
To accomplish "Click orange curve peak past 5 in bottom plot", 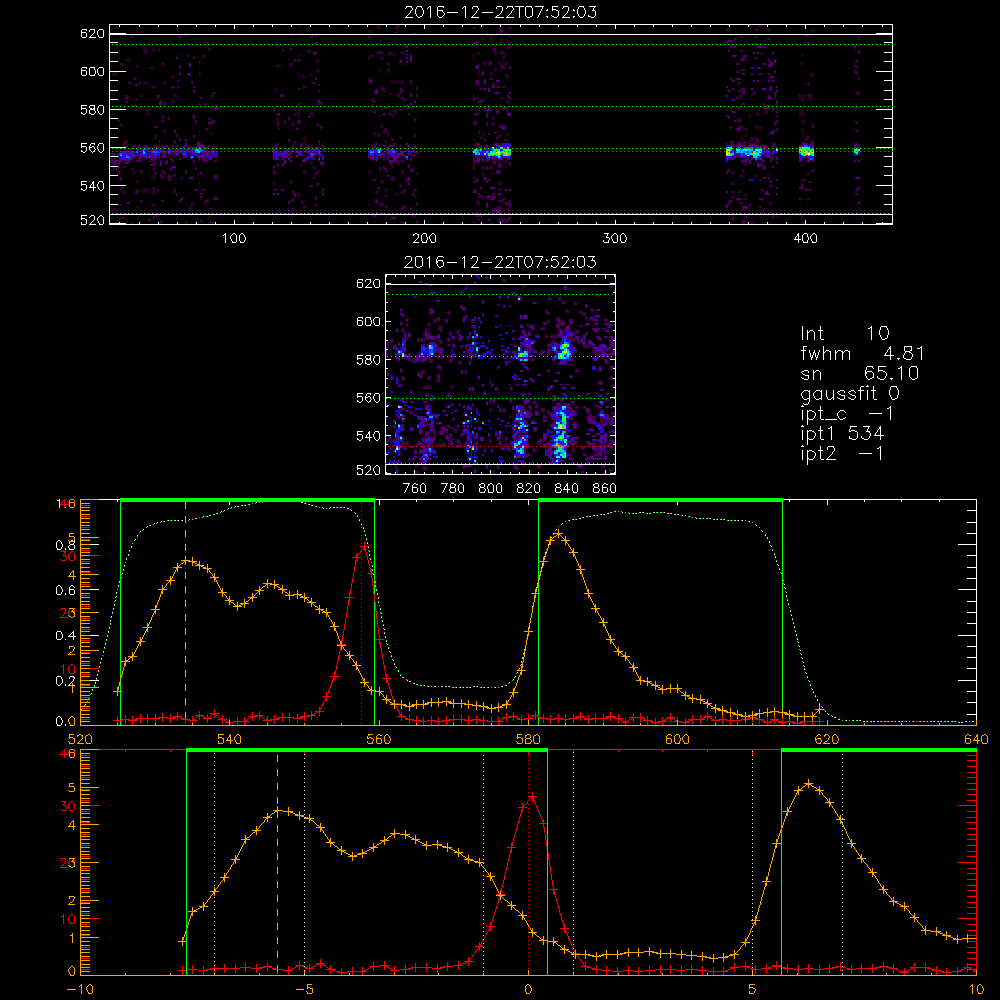I will click(x=809, y=783).
